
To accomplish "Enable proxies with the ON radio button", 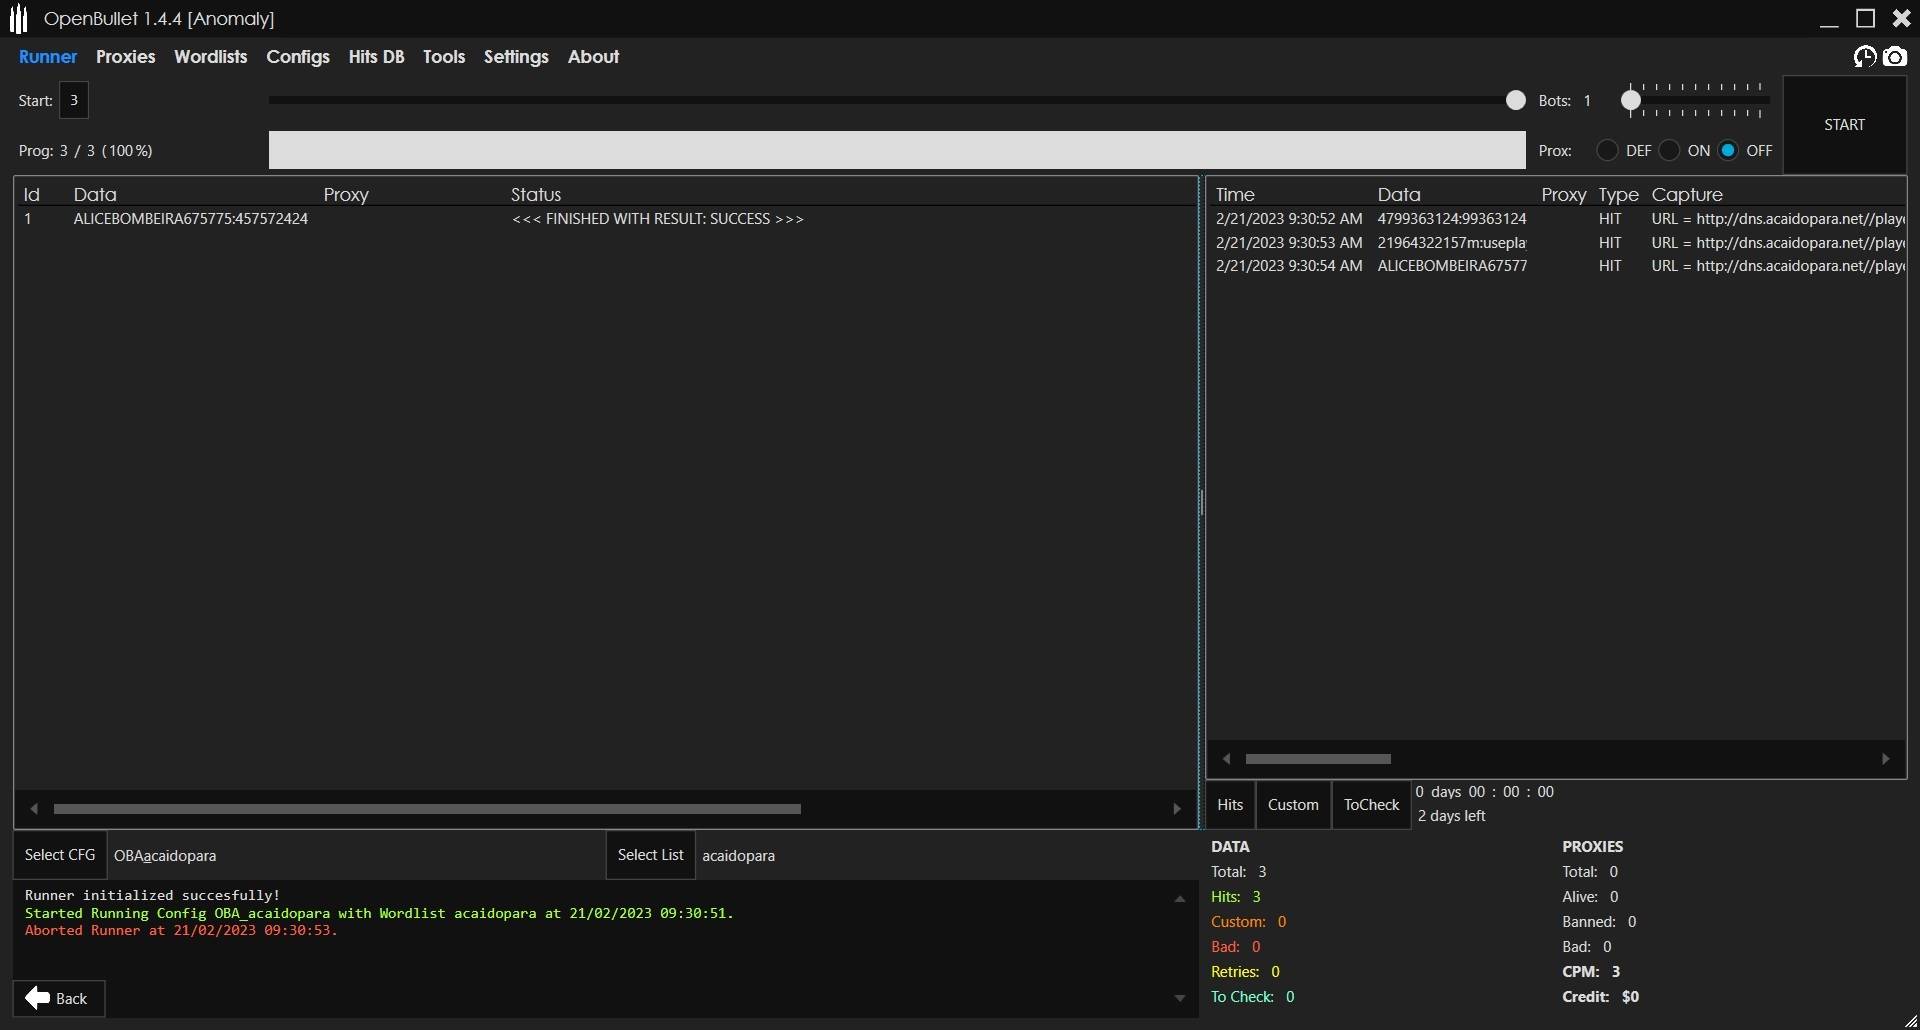I will (1669, 151).
